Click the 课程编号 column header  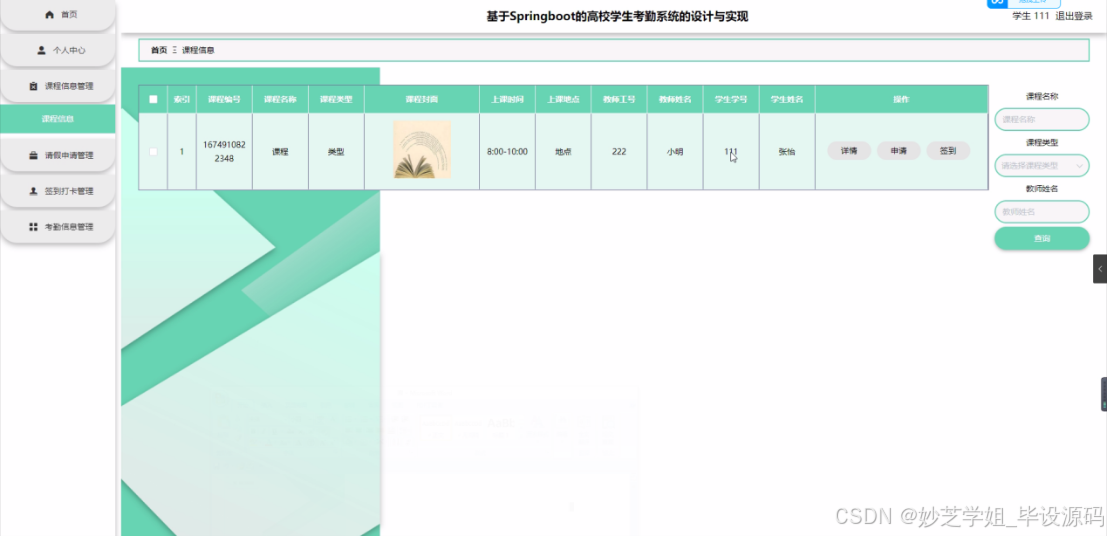[x=224, y=100]
